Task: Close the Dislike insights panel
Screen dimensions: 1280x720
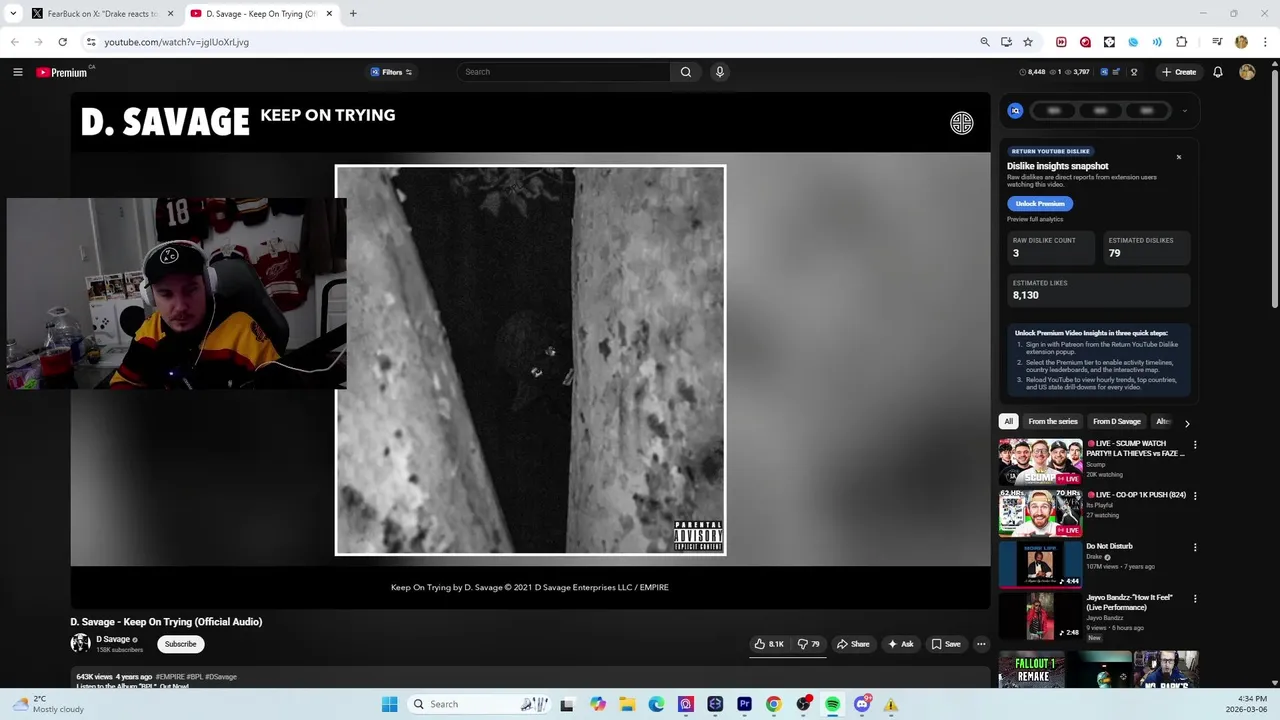Action: pyautogui.click(x=1178, y=157)
